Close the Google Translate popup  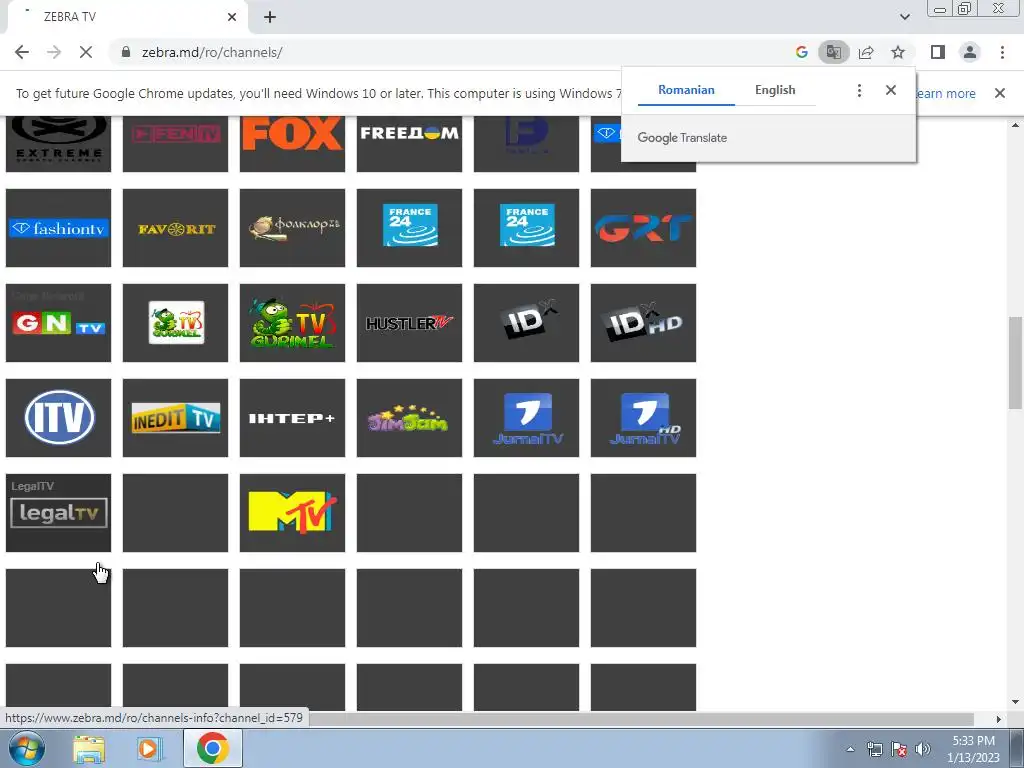[891, 90]
